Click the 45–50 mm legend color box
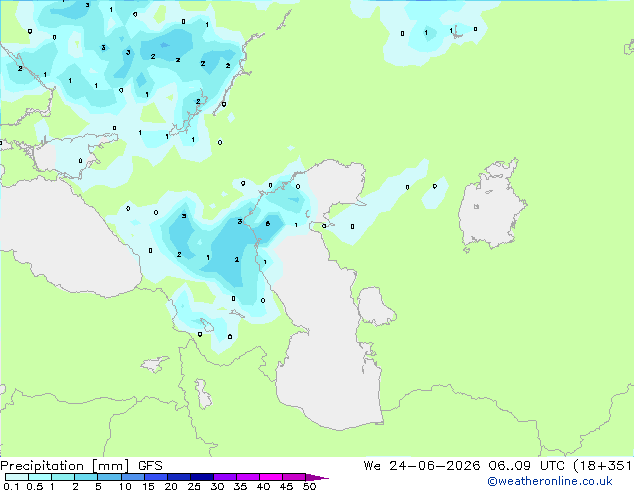The width and height of the screenshot is (634, 490). coord(294,477)
